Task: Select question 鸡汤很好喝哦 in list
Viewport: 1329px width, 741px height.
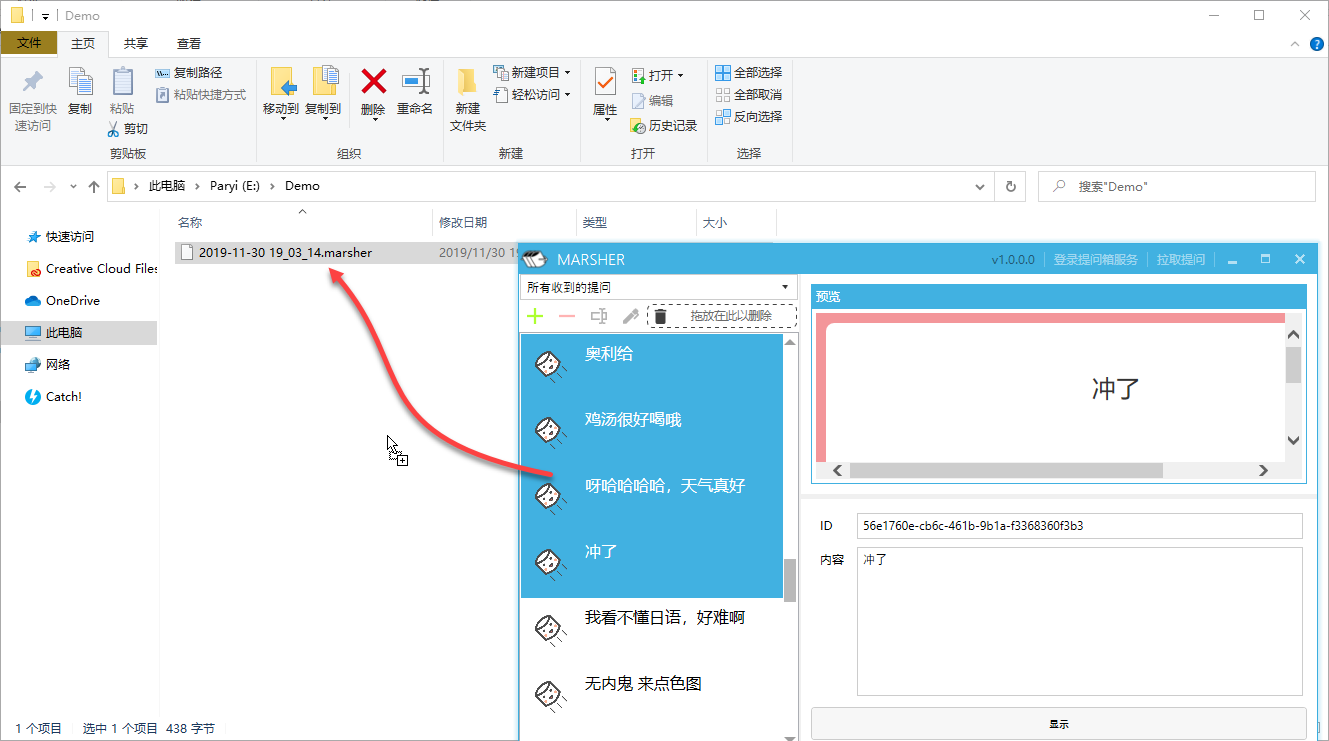Action: 652,433
